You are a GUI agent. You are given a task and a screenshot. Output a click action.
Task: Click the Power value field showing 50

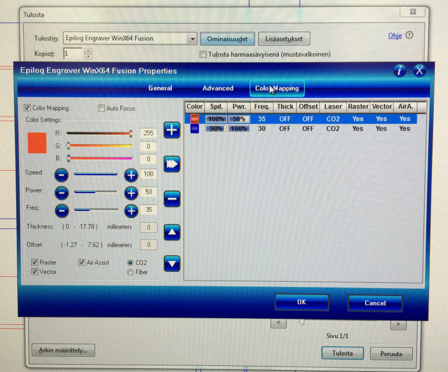(148, 192)
